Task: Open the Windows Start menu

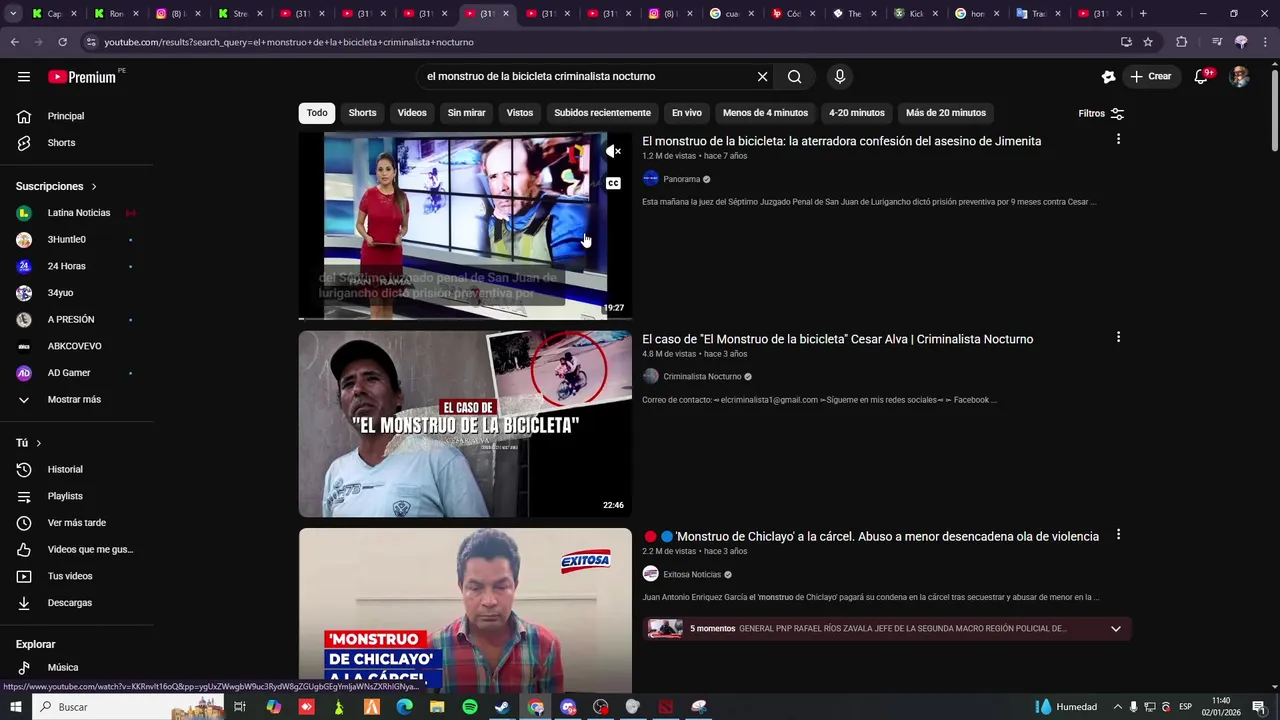Action: pos(15,707)
